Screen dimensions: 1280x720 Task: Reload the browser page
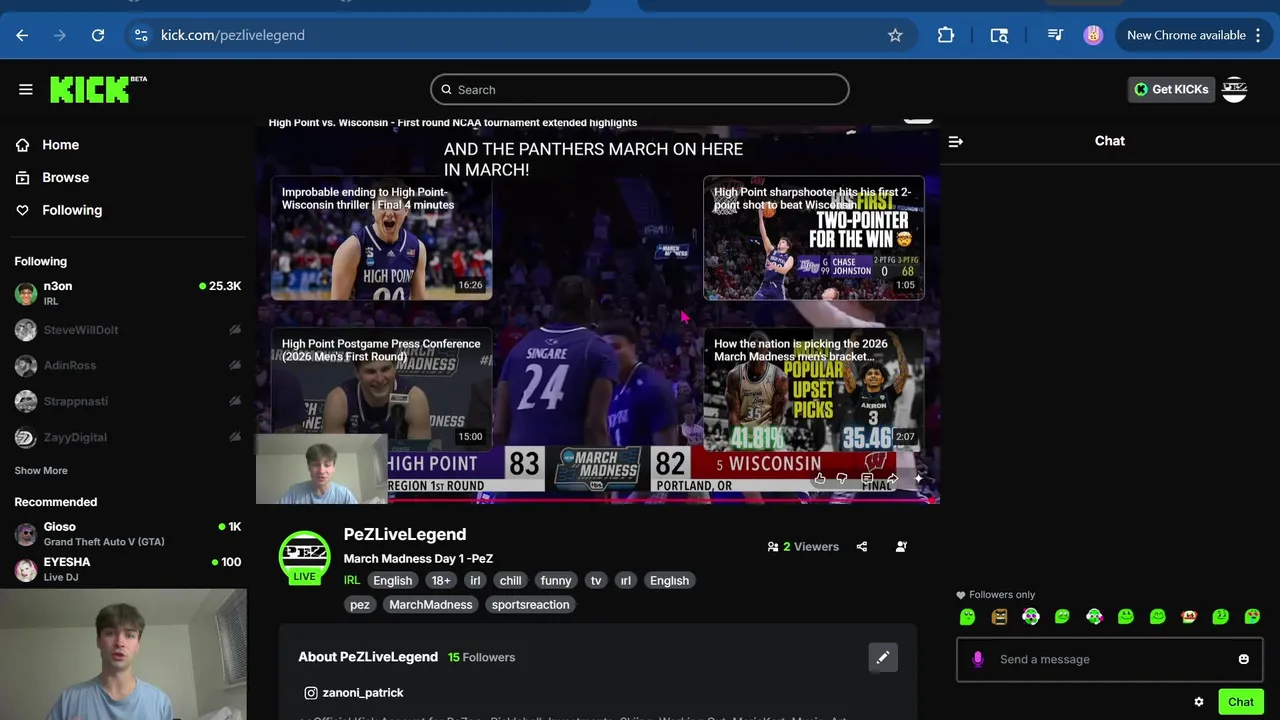pyautogui.click(x=98, y=35)
